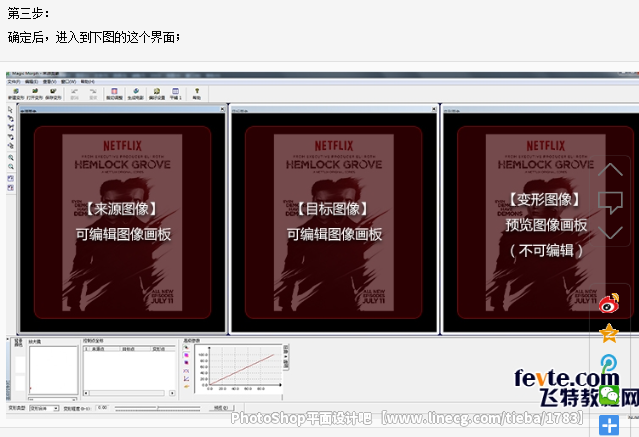Viewport: 639px width, 437px height.
Task: Click the preview button at bottom right of controls
Action: pyautogui.click(x=222, y=408)
